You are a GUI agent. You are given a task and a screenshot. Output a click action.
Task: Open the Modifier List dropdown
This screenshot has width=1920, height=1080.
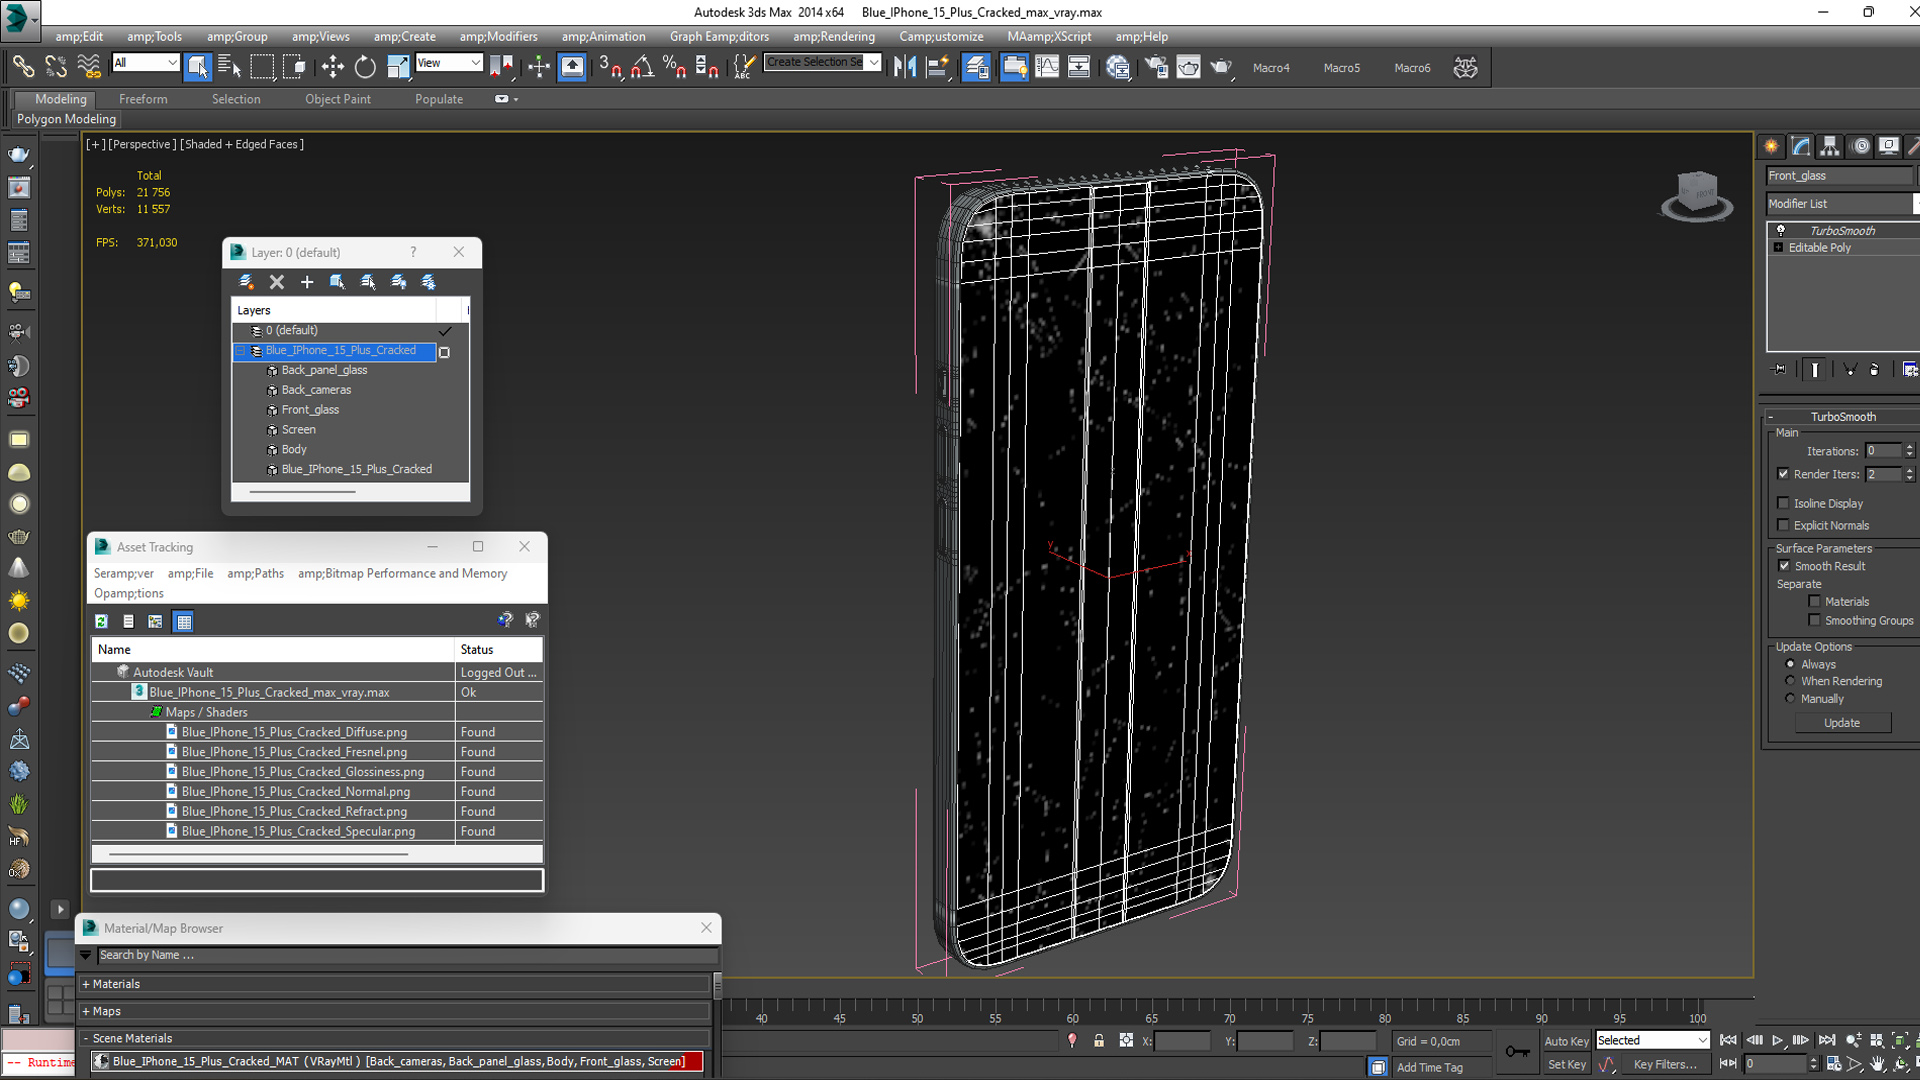tap(1842, 203)
